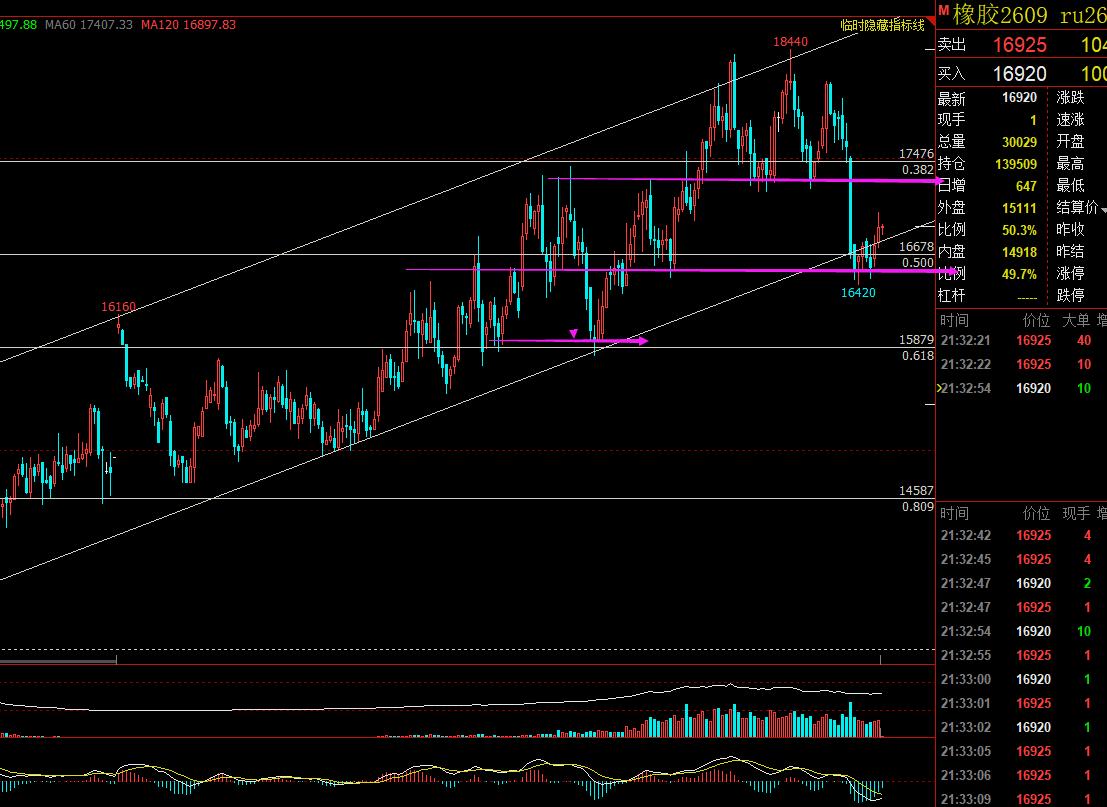Click the 临时隐藏指标线 link

pyautogui.click(x=882, y=25)
